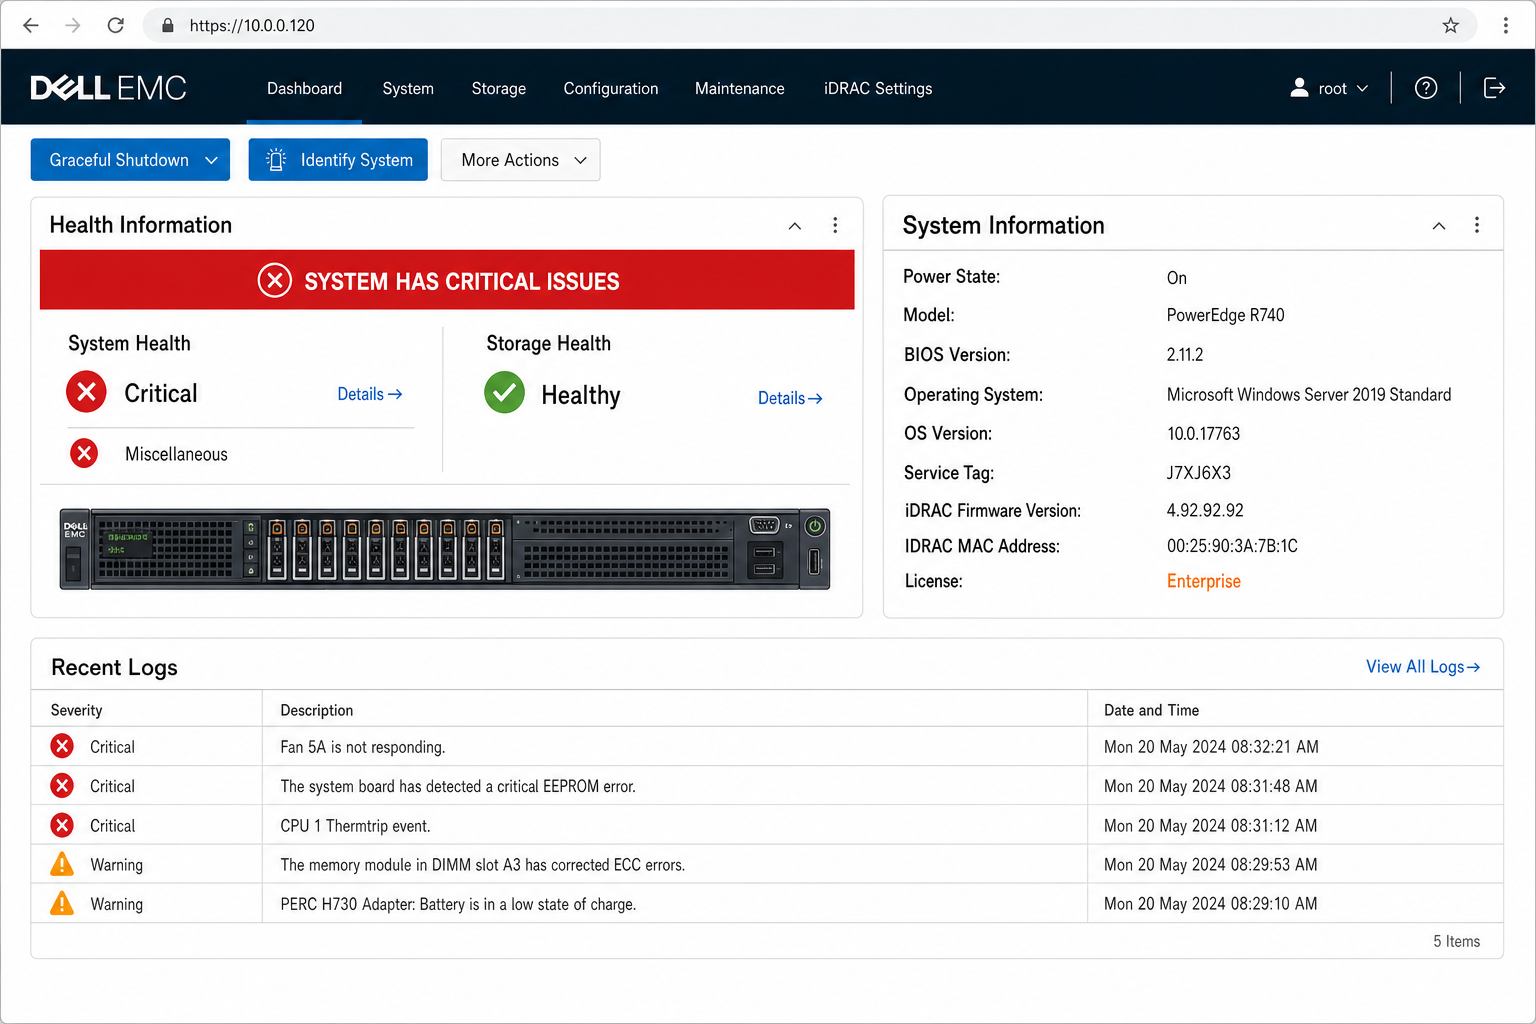Go back to the previous page

coord(31,25)
